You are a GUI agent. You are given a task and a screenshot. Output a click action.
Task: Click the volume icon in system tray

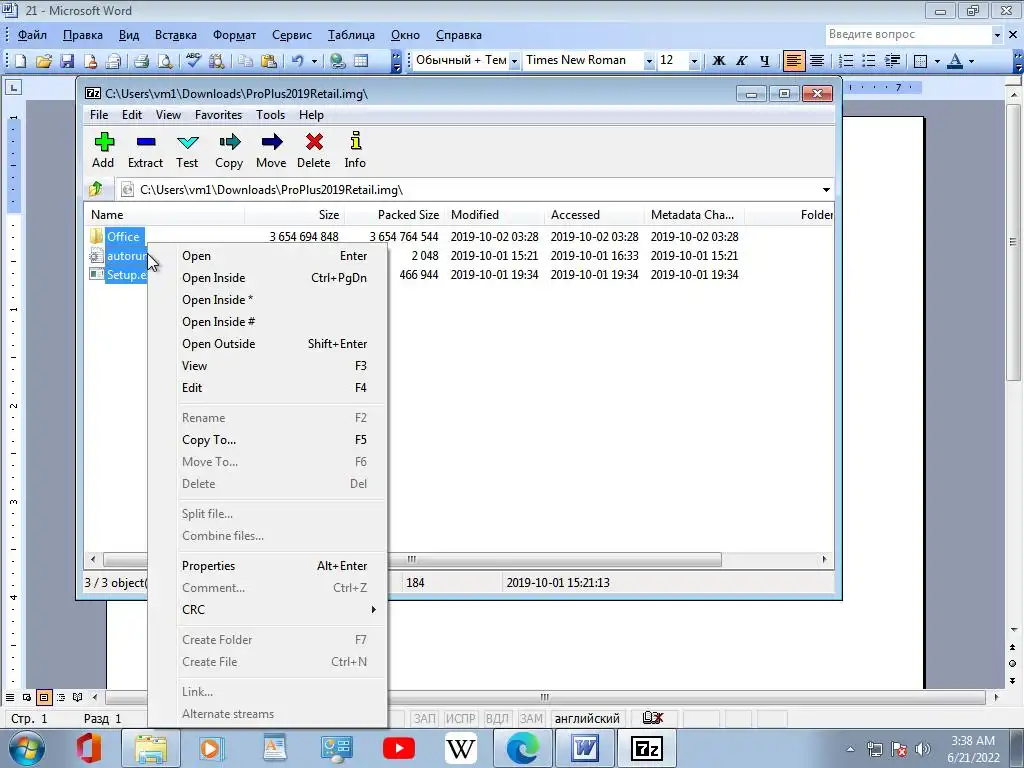[x=923, y=749]
